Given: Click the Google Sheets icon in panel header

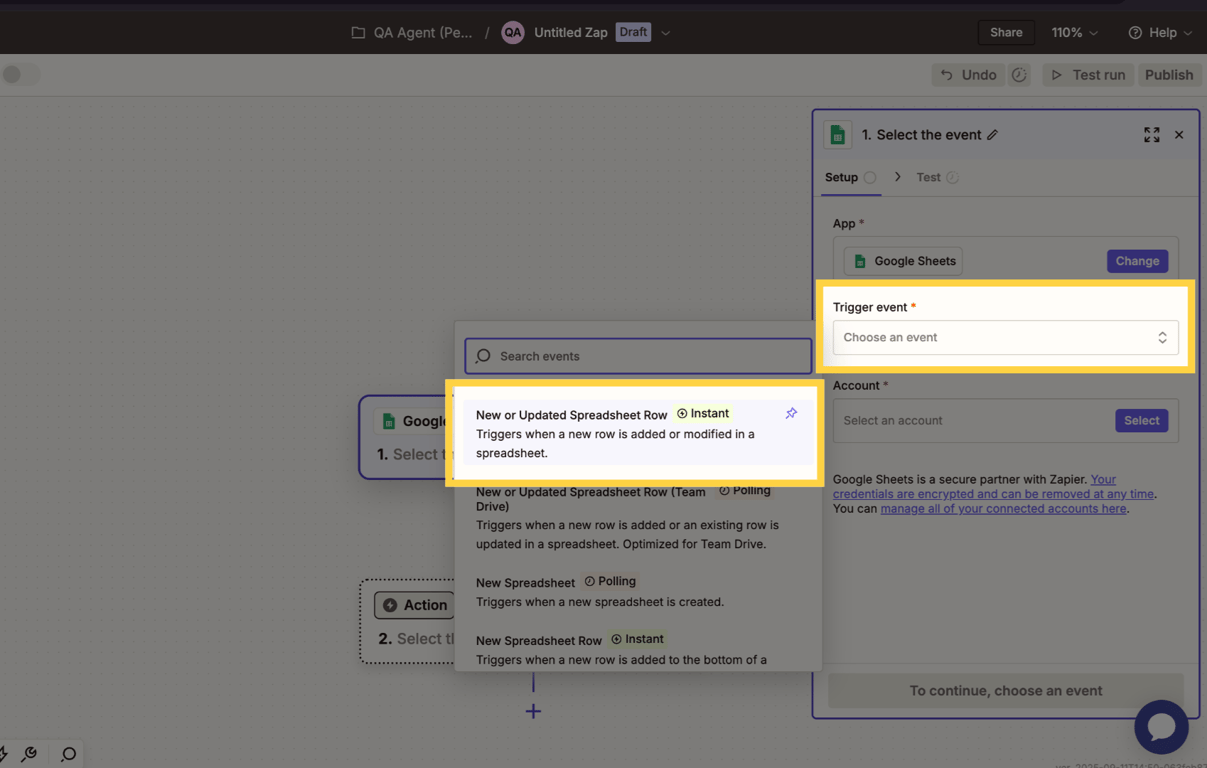Looking at the screenshot, I should point(838,134).
